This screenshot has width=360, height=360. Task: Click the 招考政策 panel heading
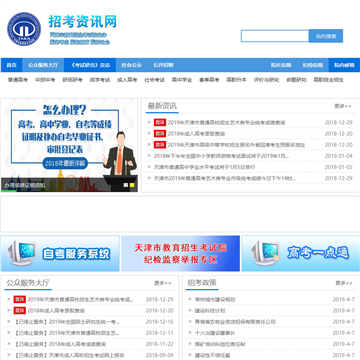tap(202, 283)
